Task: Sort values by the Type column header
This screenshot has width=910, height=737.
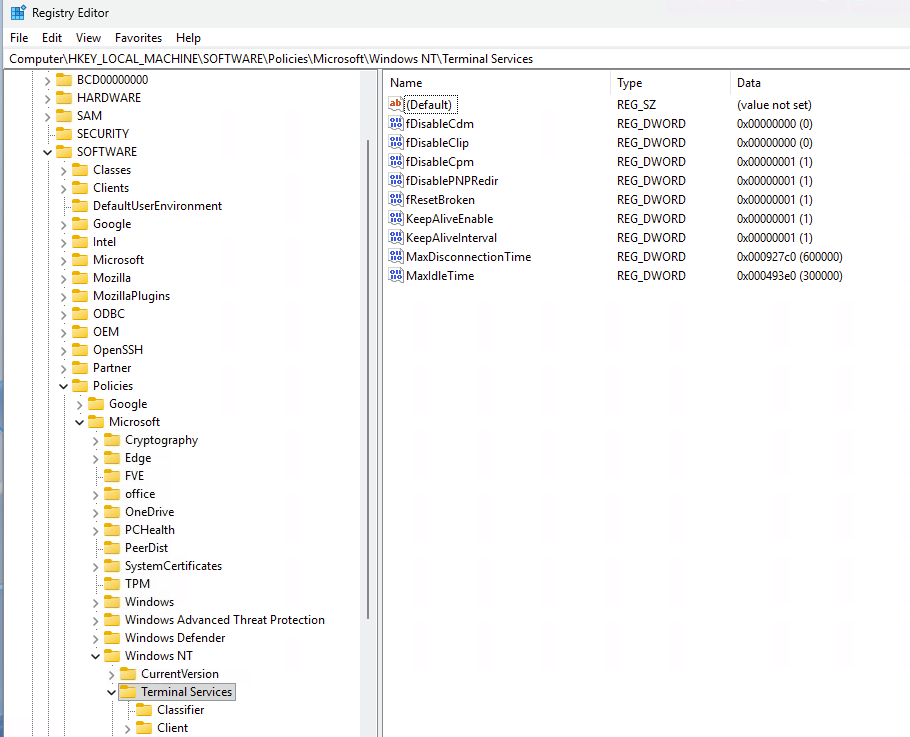Action: click(670, 83)
